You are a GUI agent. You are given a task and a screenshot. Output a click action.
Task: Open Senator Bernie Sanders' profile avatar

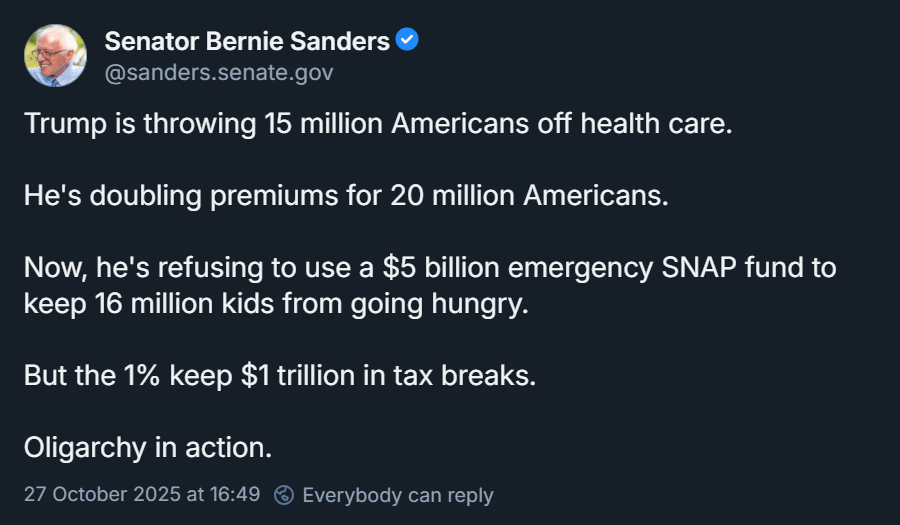click(55, 55)
